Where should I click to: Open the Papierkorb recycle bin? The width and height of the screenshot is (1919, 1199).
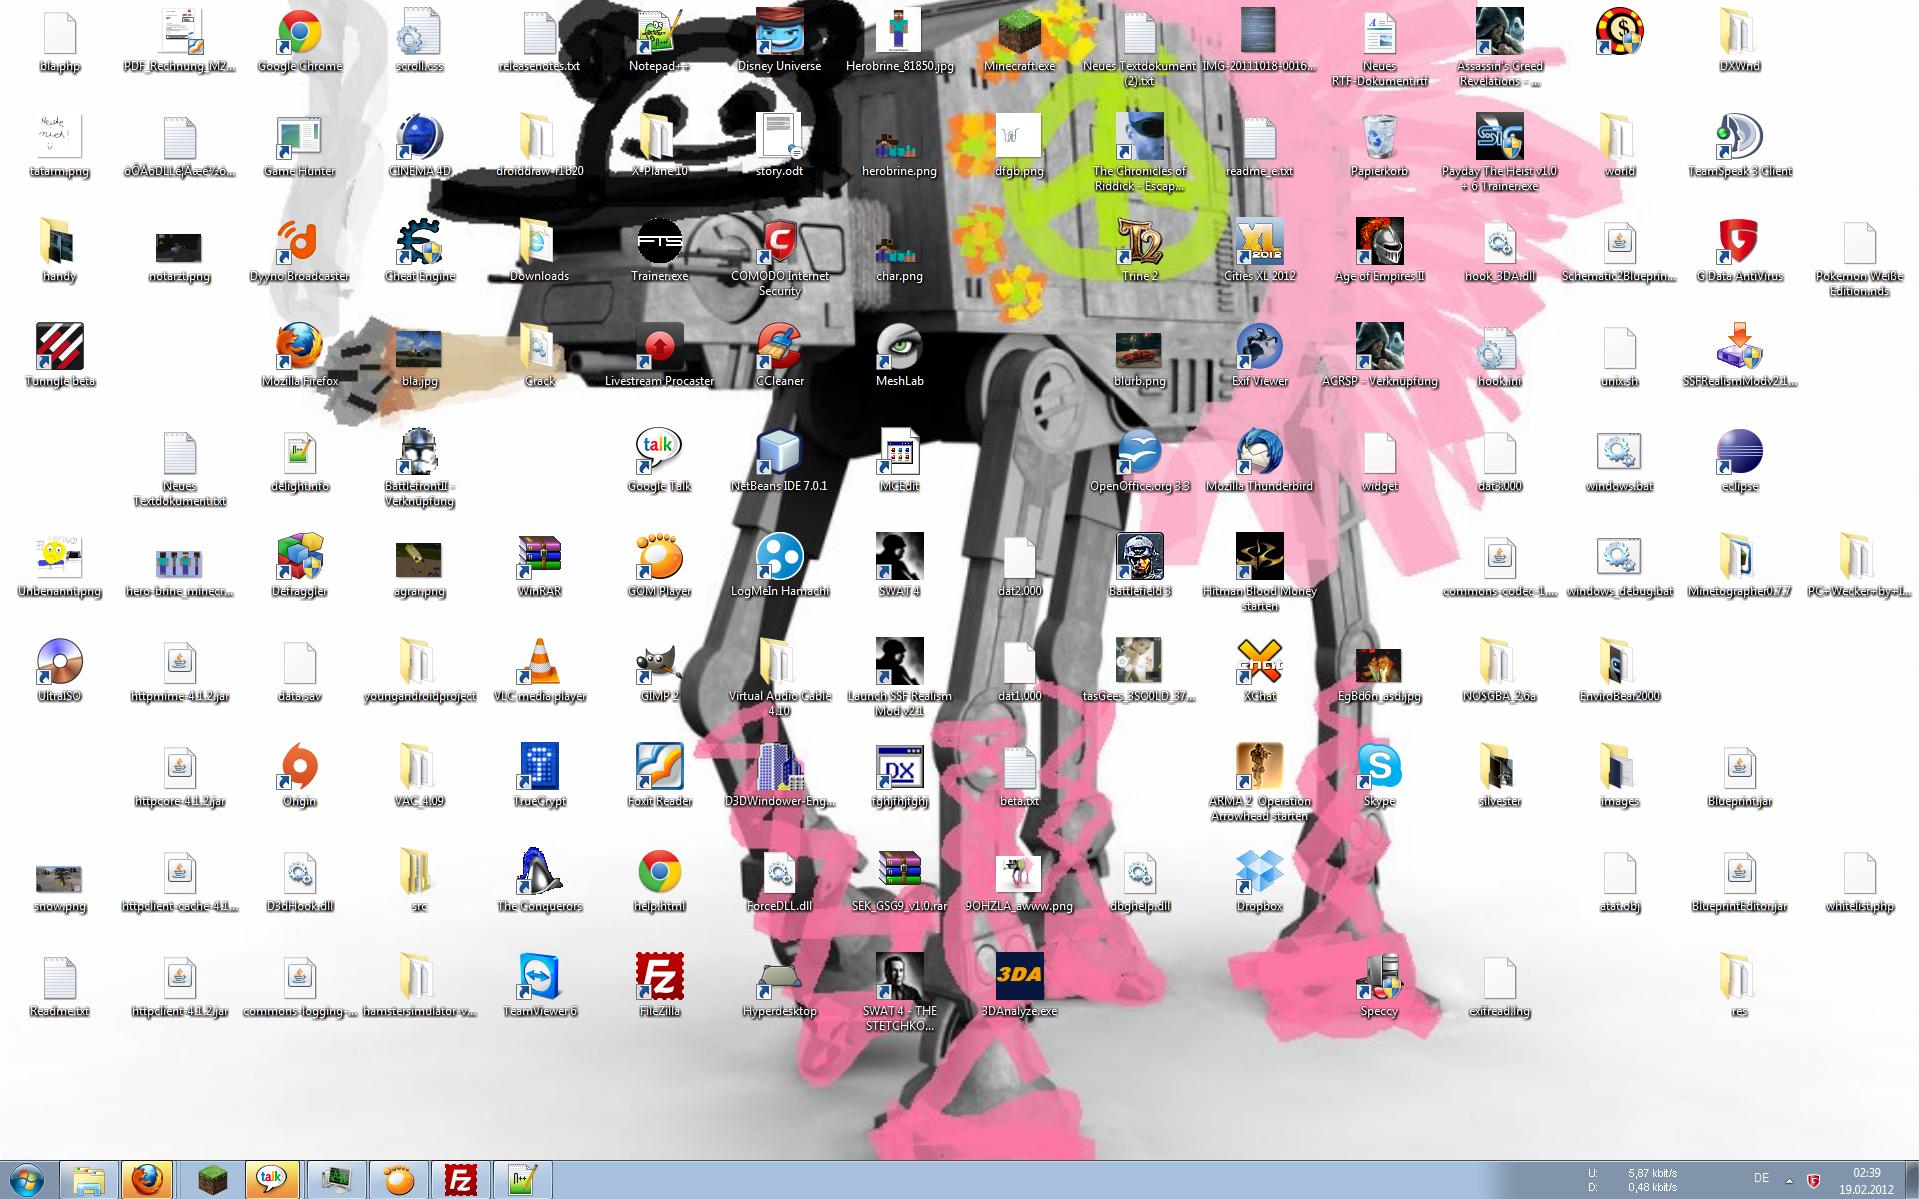pyautogui.click(x=1379, y=146)
